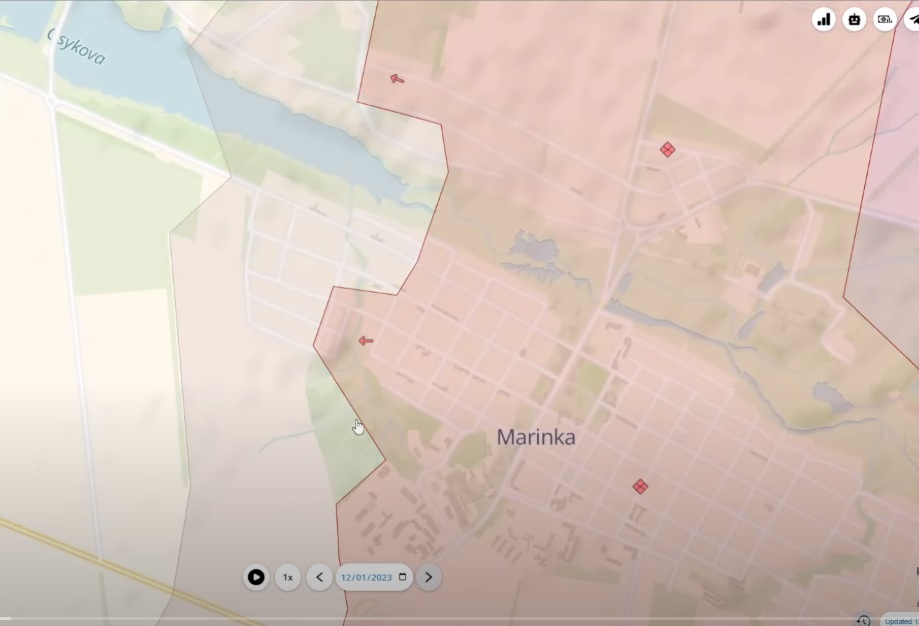The width and height of the screenshot is (919, 626).
Task: Change the 1x playback speed
Action: point(288,577)
